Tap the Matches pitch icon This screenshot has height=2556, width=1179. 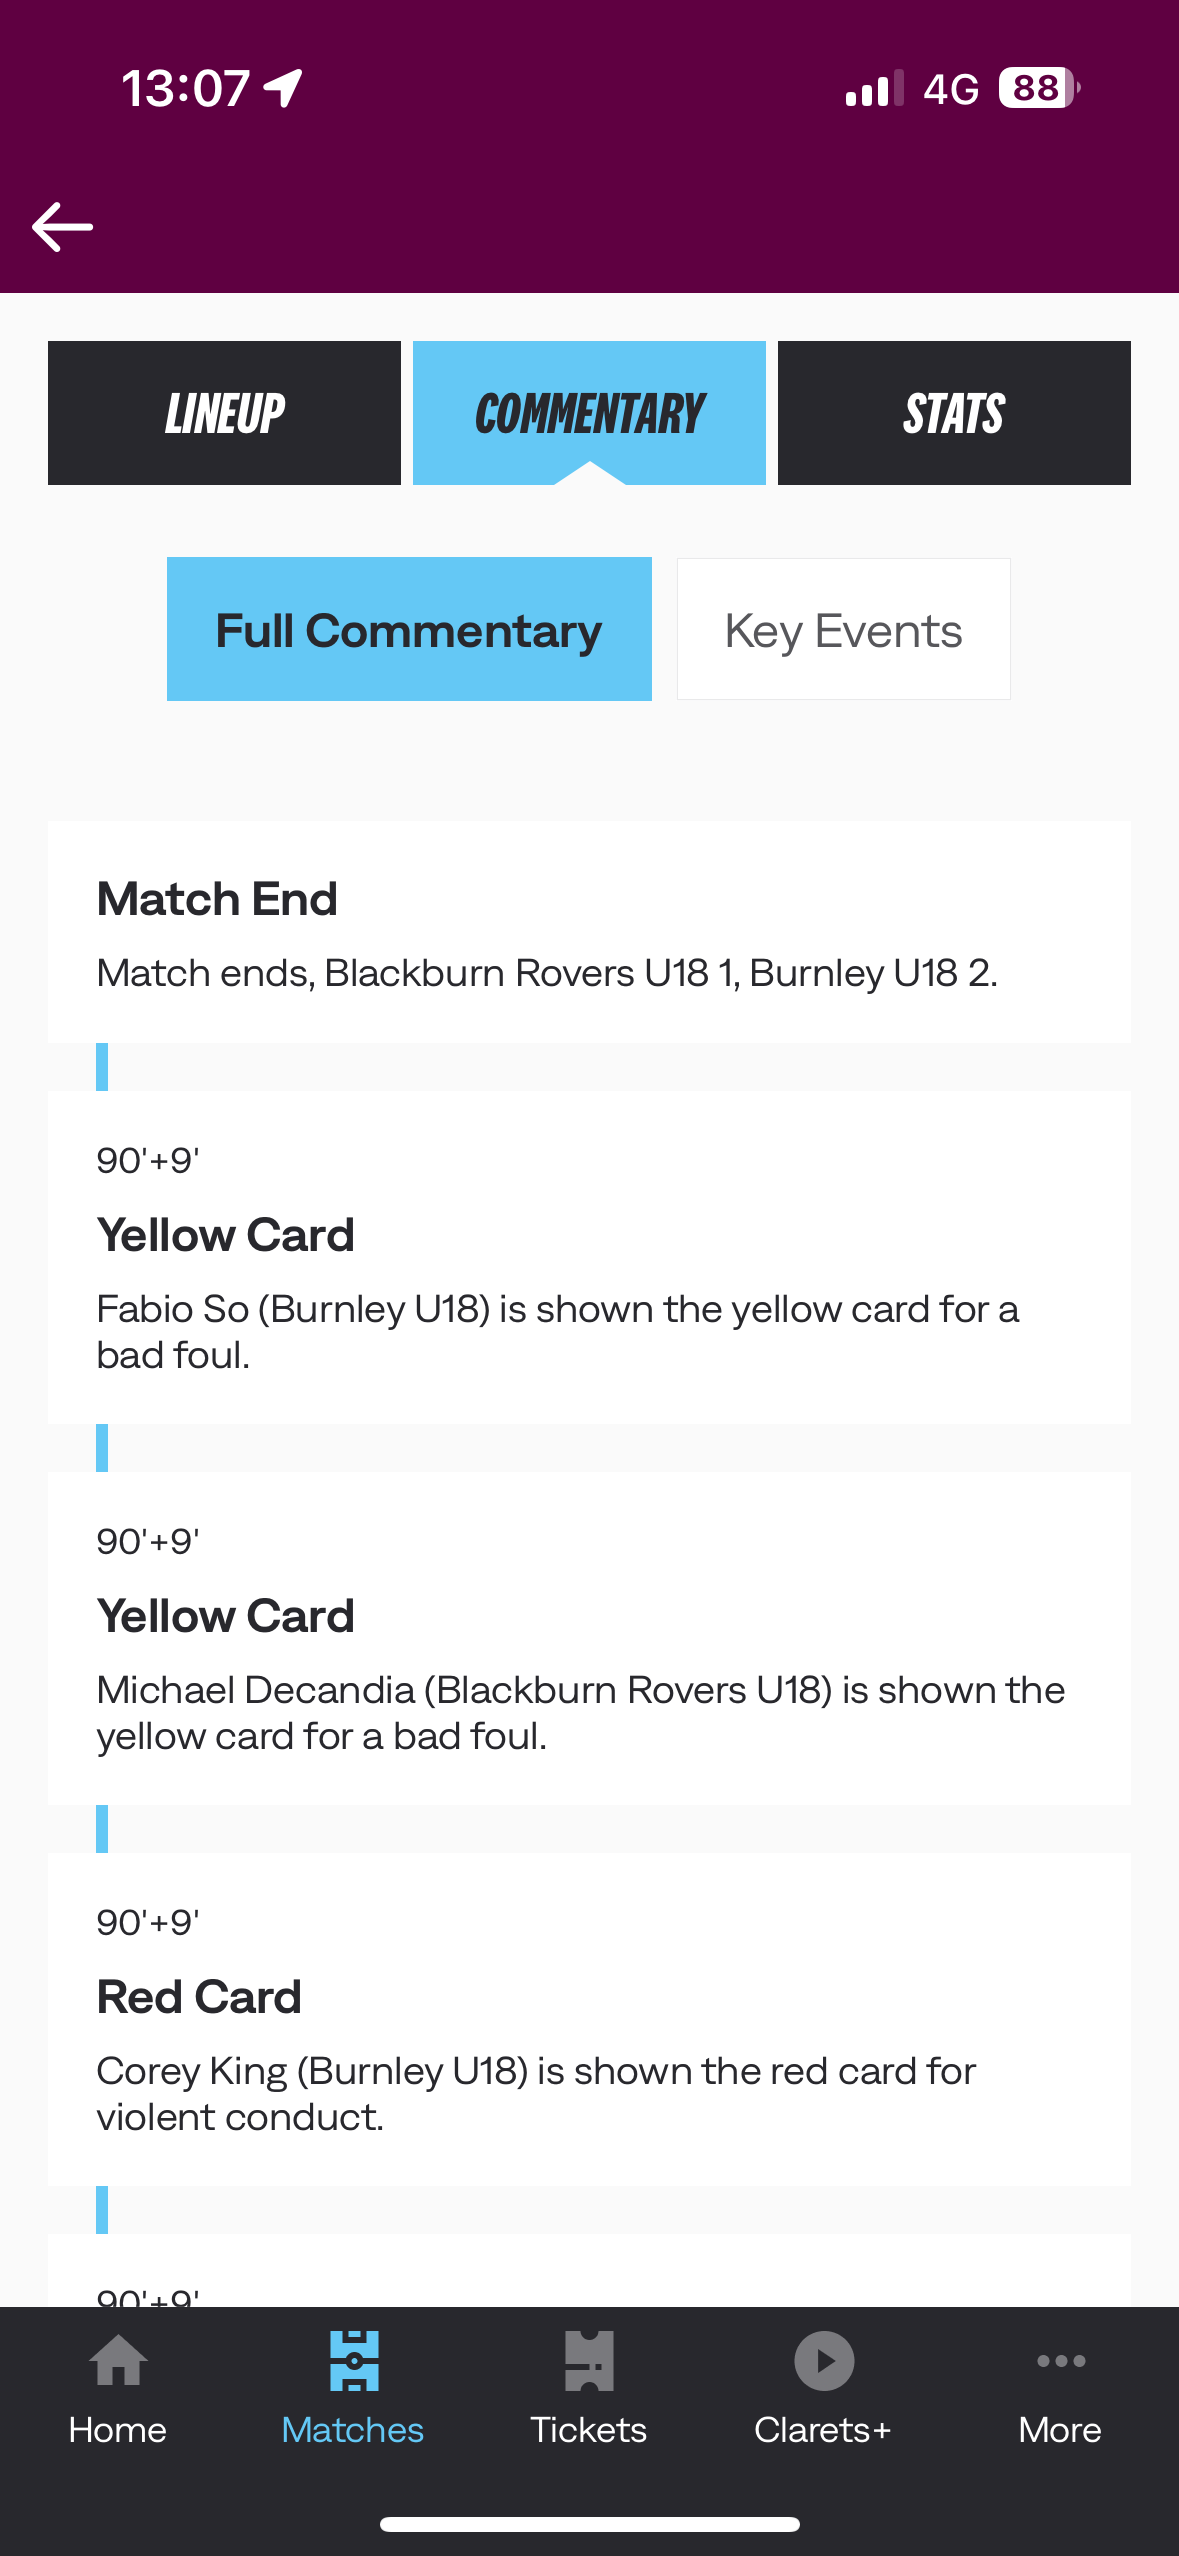point(354,2362)
